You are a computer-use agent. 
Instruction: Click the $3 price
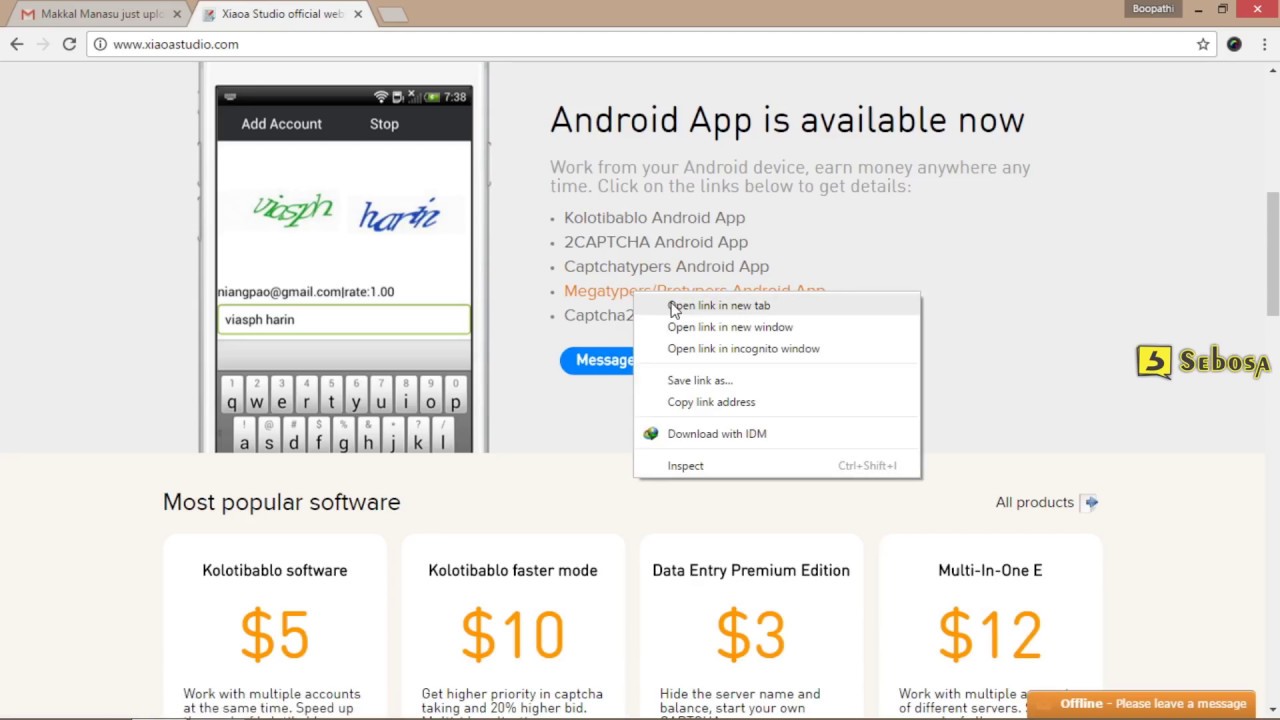pos(751,635)
